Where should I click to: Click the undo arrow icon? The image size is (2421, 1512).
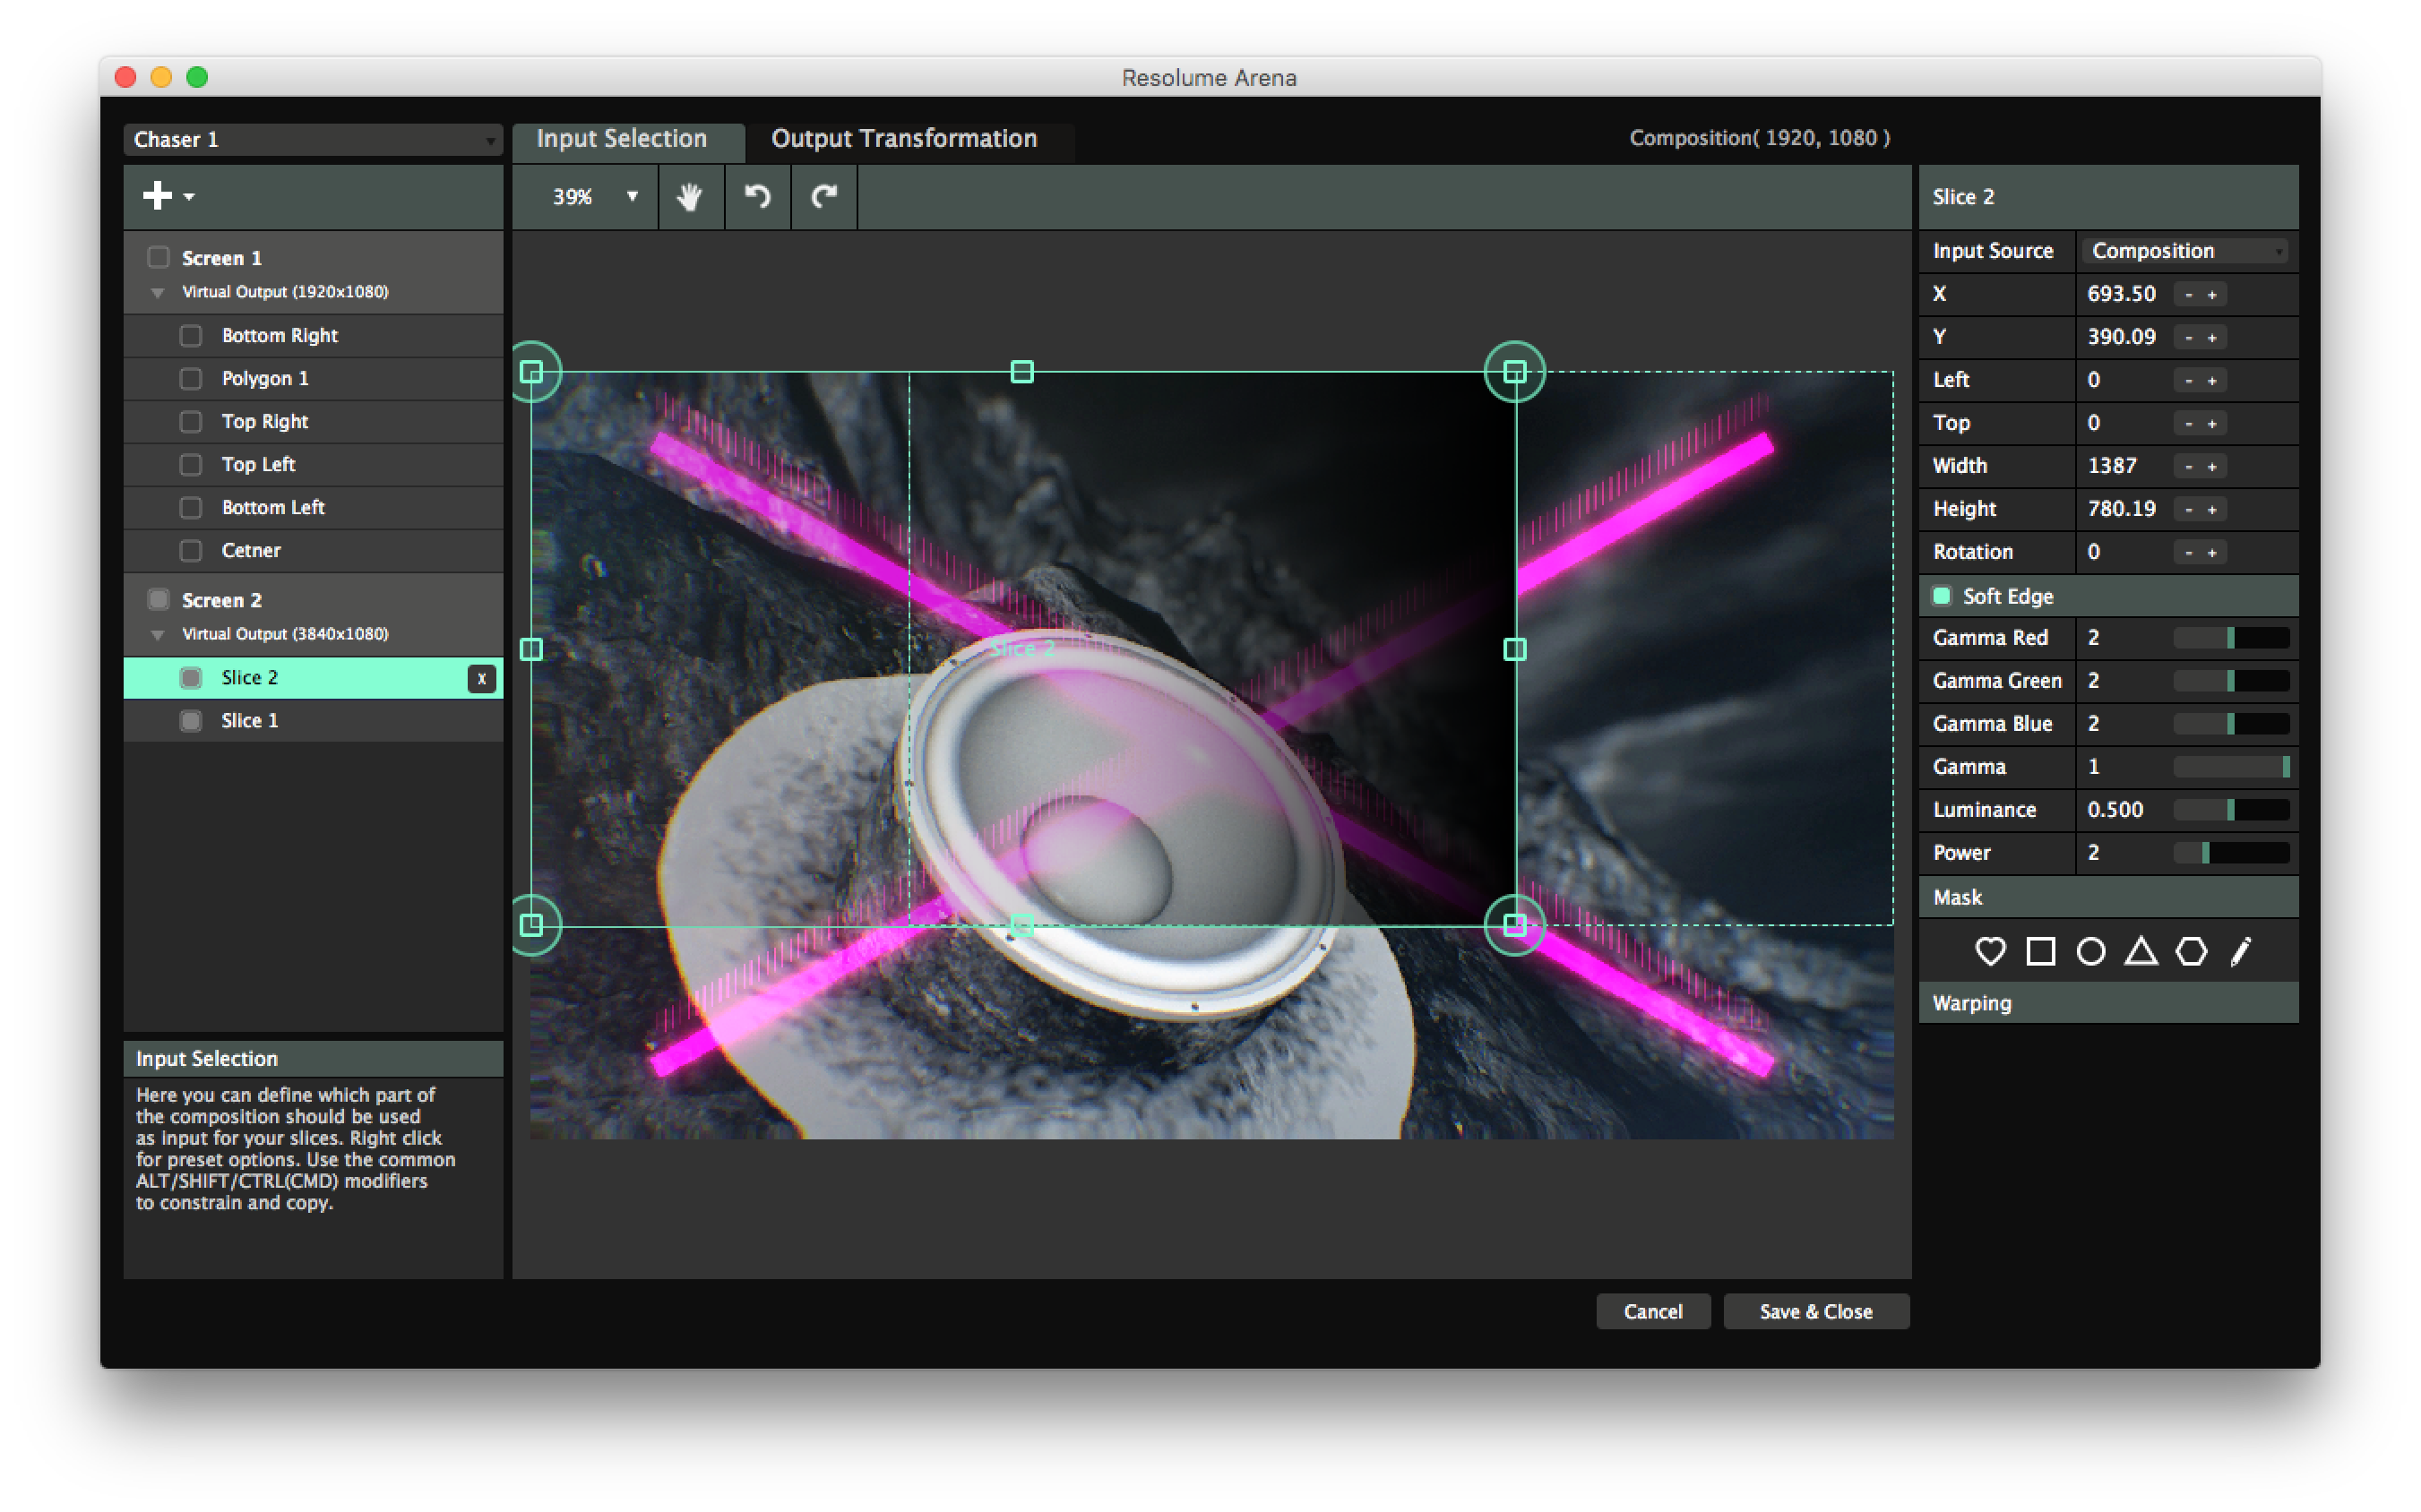(x=757, y=197)
